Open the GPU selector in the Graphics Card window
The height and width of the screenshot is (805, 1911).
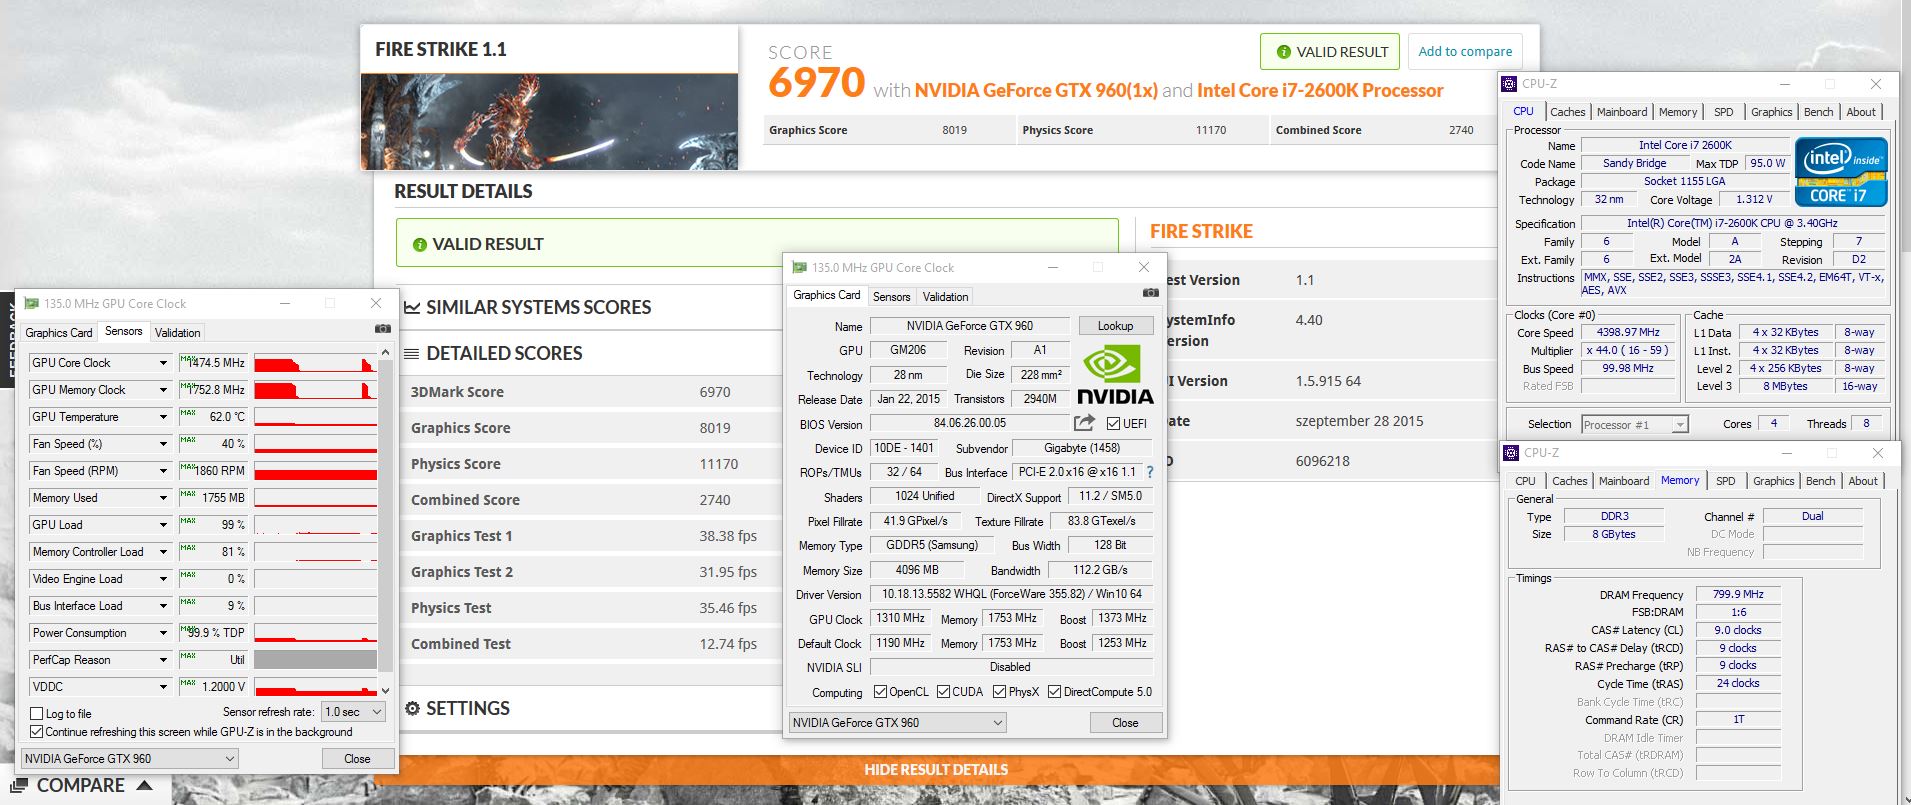tap(897, 722)
